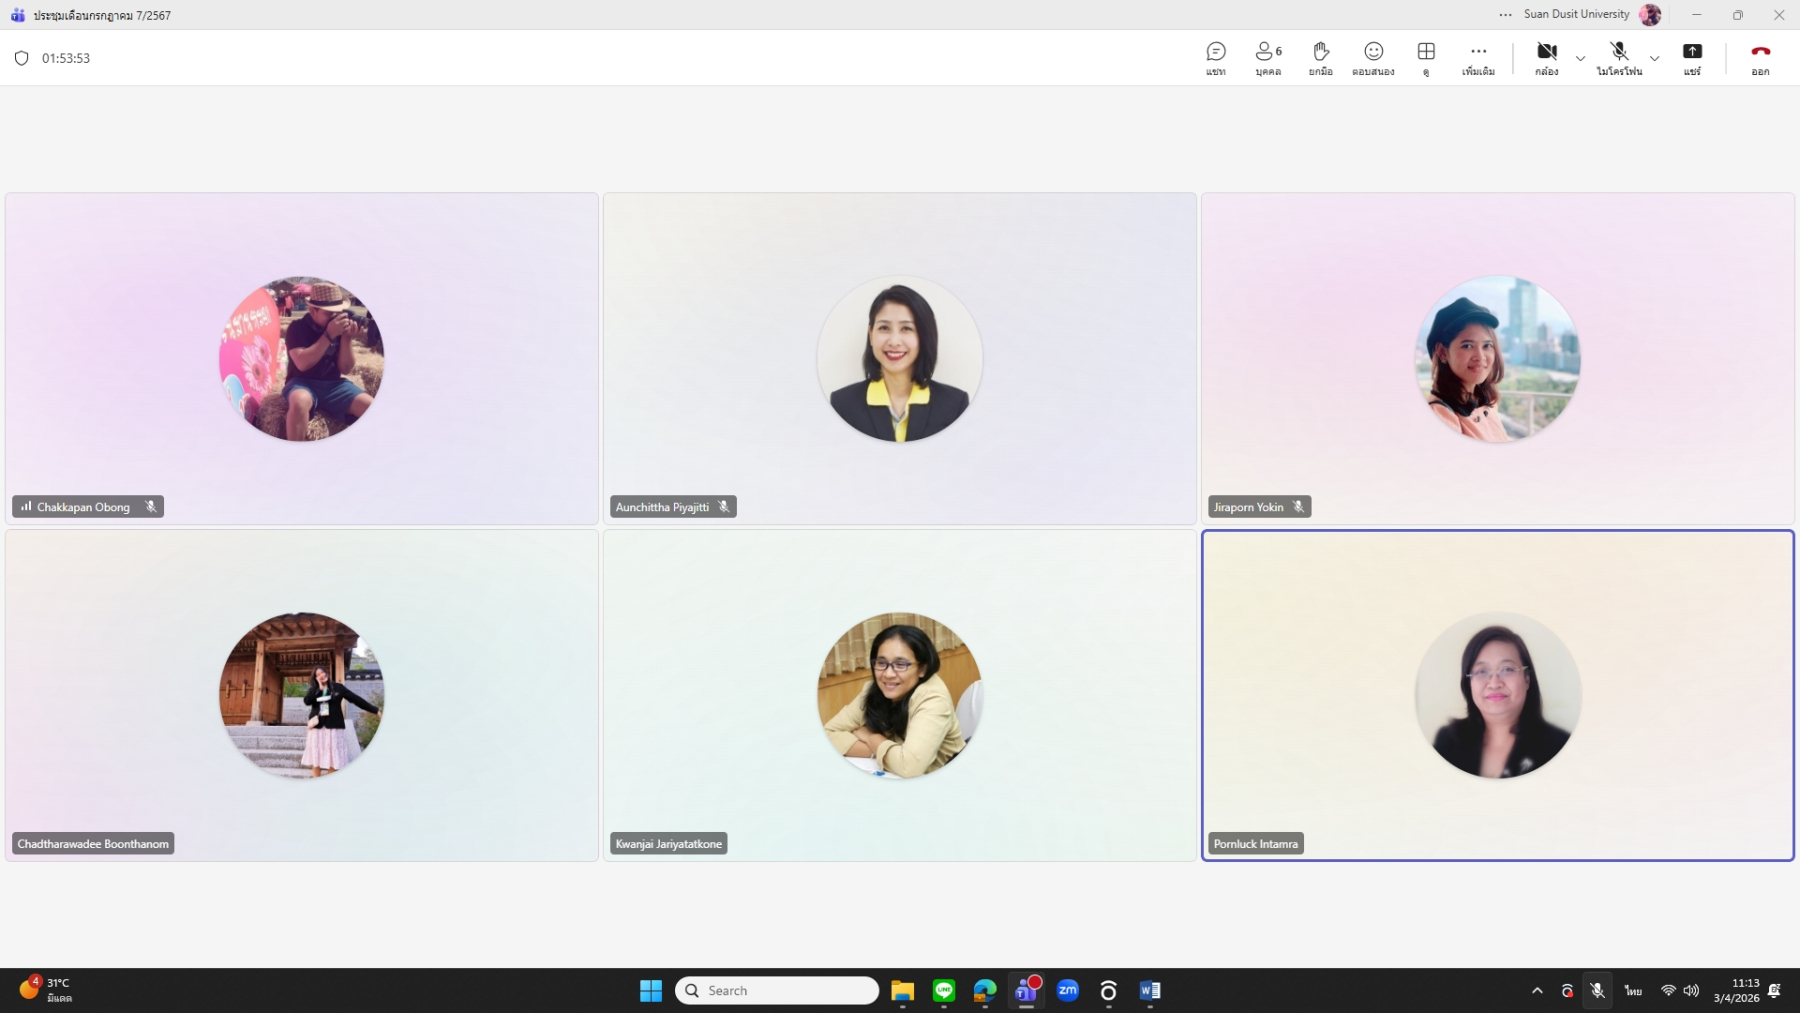Screen dimensions: 1800x1013
Task: Turn on the camera (กล้อง)
Action: click(1546, 58)
